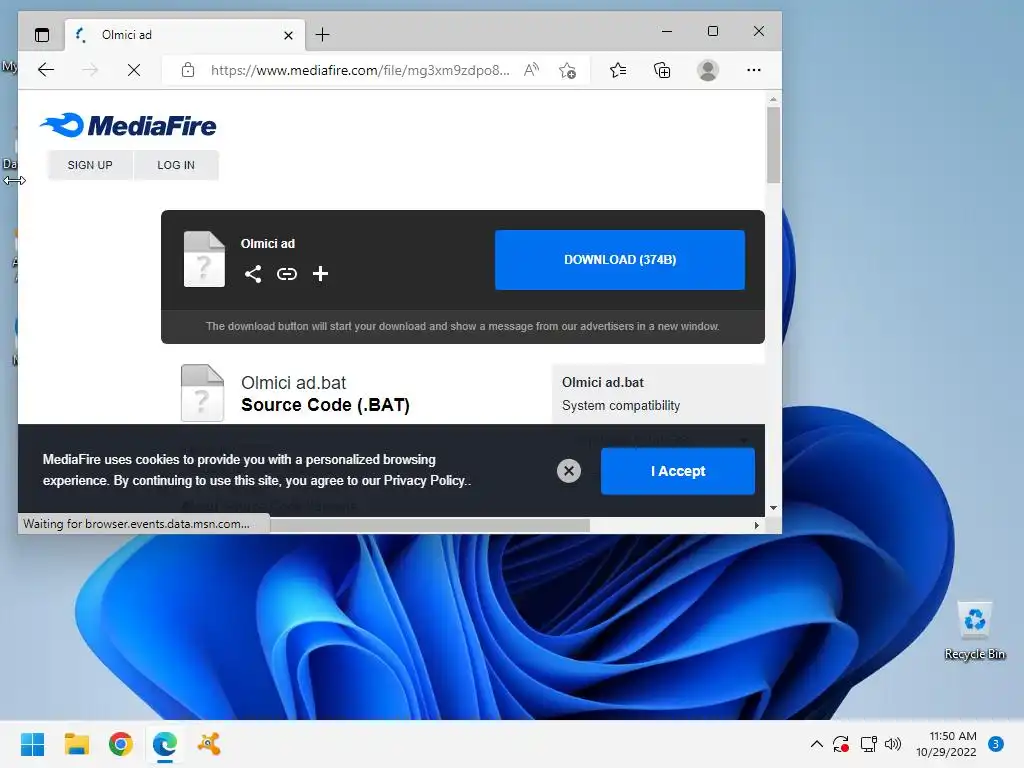
Task: Close the Olmici ad browser tab
Action: [288, 35]
